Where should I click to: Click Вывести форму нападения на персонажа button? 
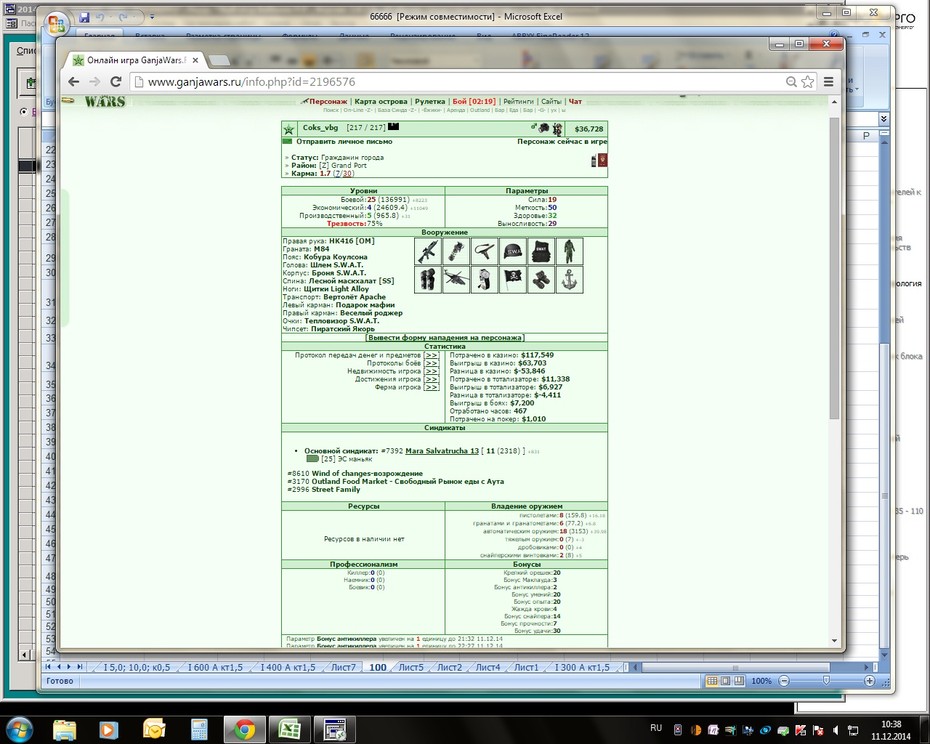[445, 338]
